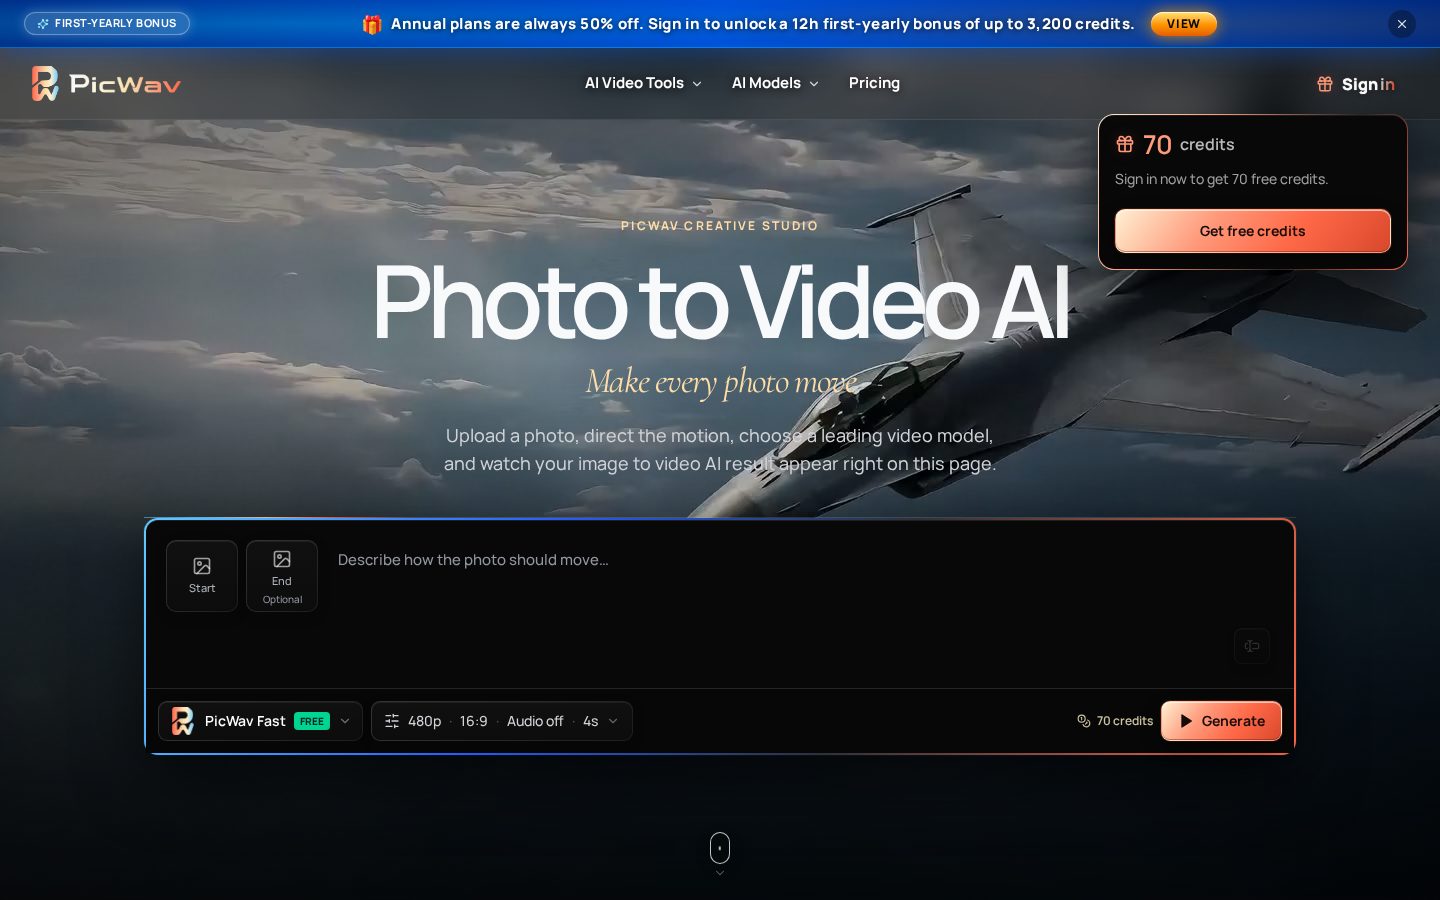Click the Generate button
This screenshot has width=1440, height=900.
click(x=1221, y=721)
